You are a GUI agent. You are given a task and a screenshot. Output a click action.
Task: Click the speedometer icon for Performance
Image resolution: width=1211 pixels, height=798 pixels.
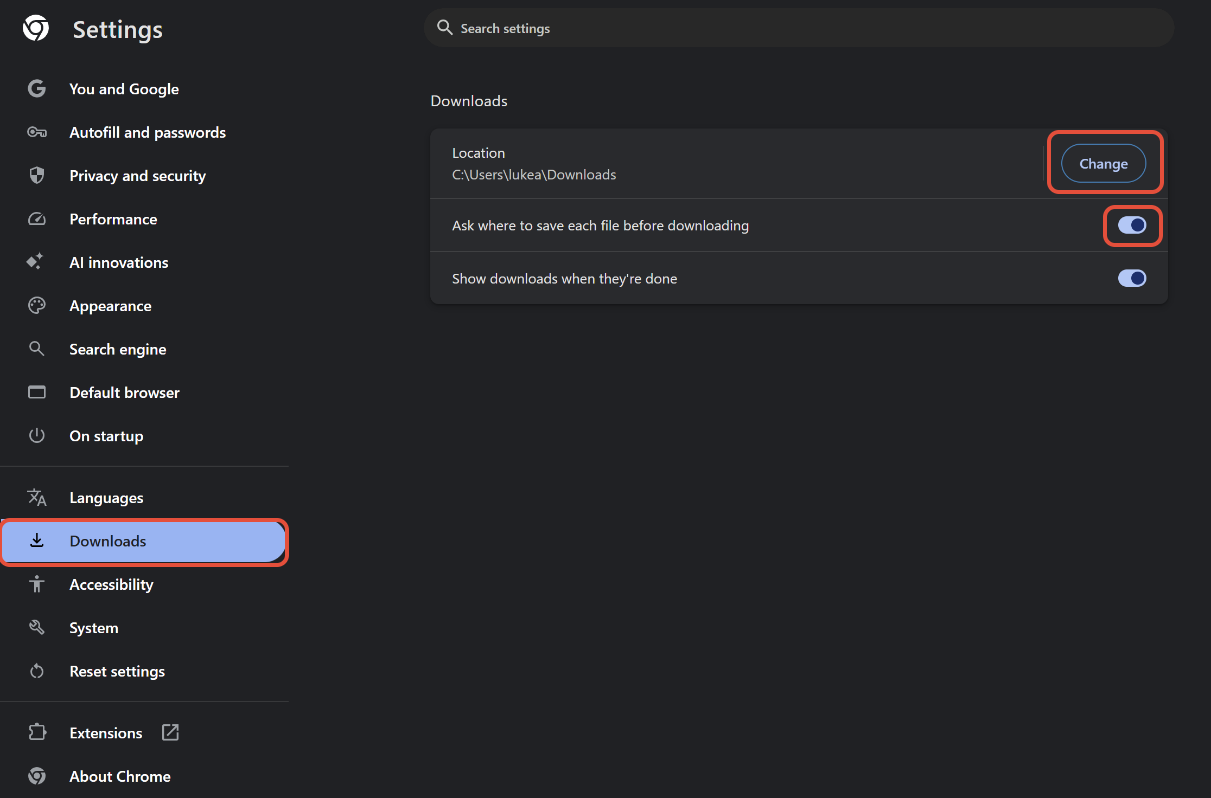(x=37, y=219)
